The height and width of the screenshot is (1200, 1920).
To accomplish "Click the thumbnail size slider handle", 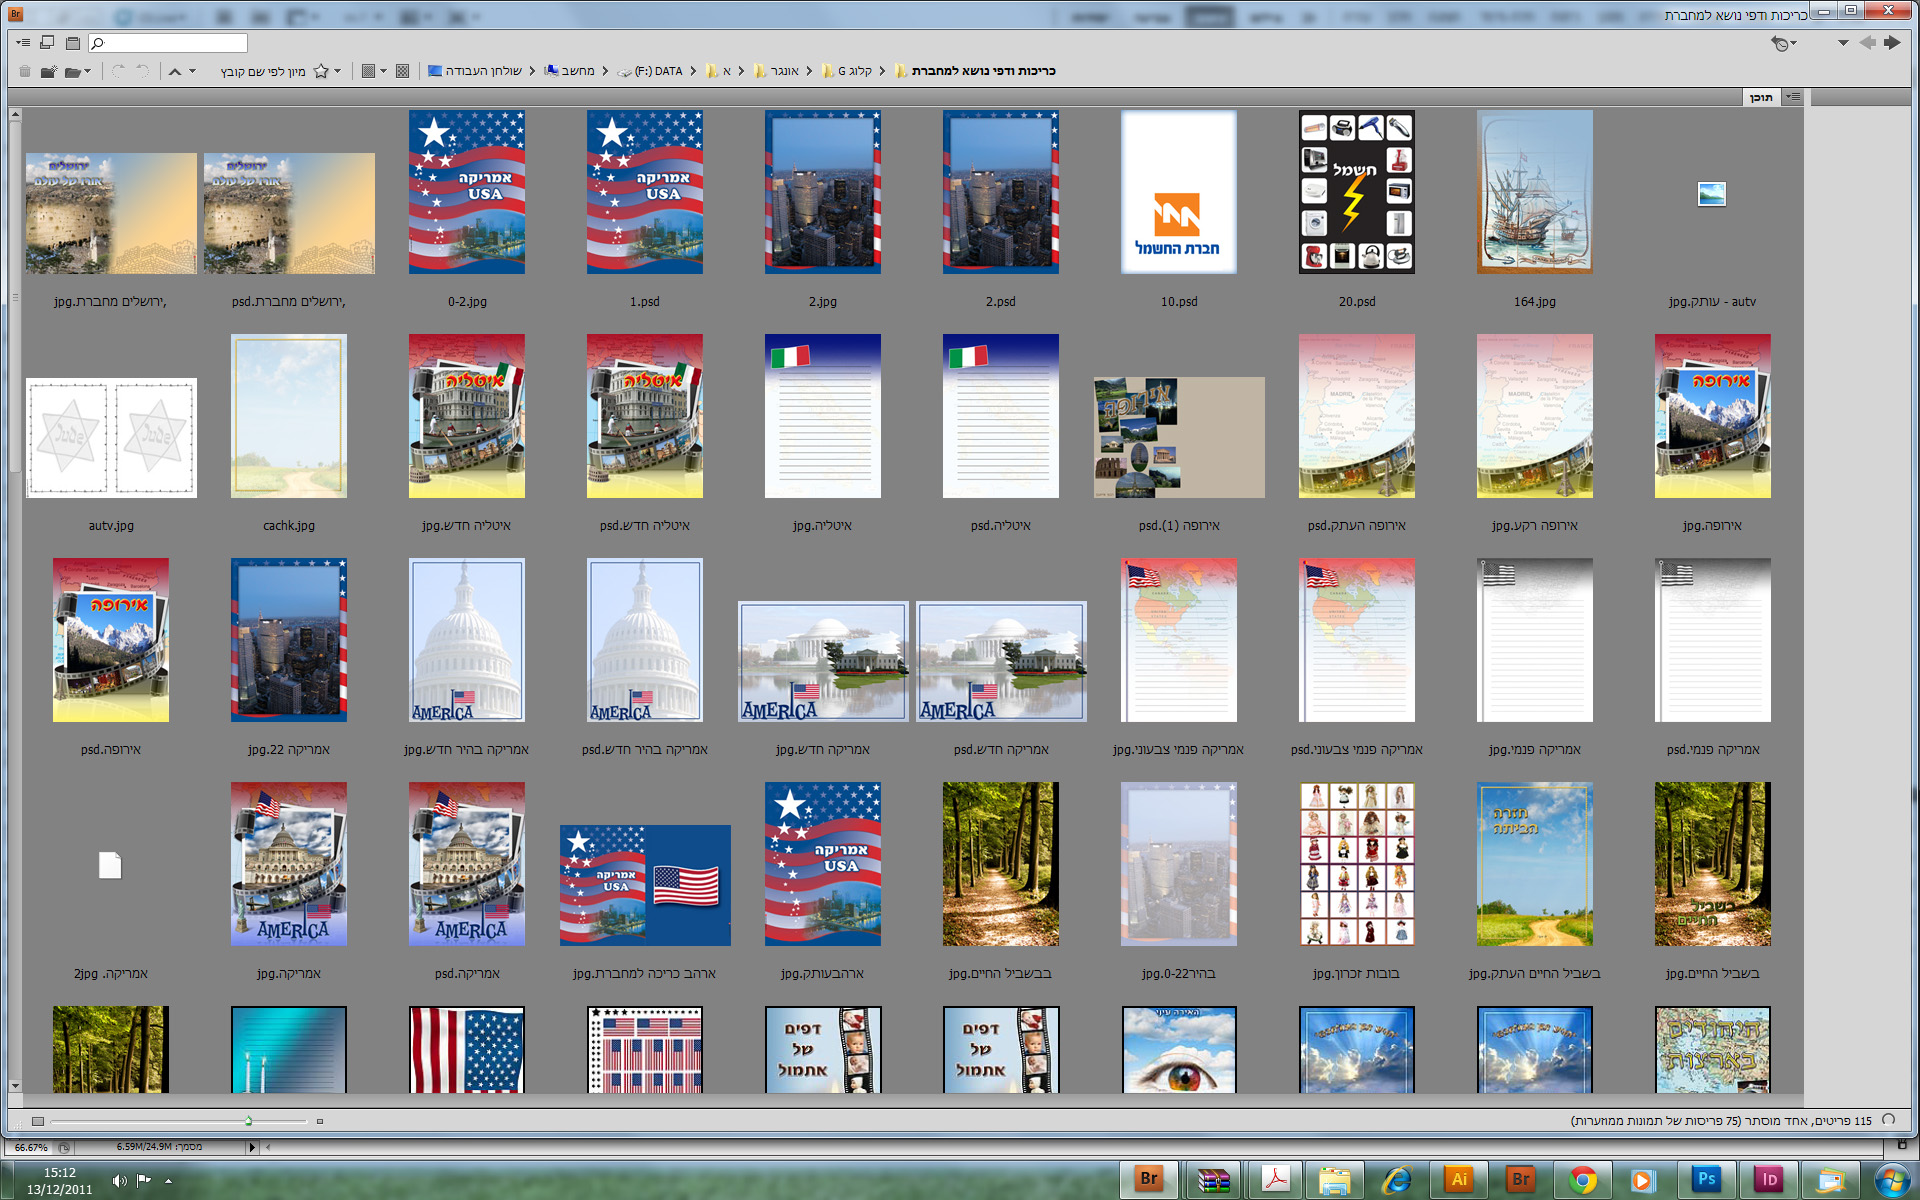I will click(x=248, y=1121).
